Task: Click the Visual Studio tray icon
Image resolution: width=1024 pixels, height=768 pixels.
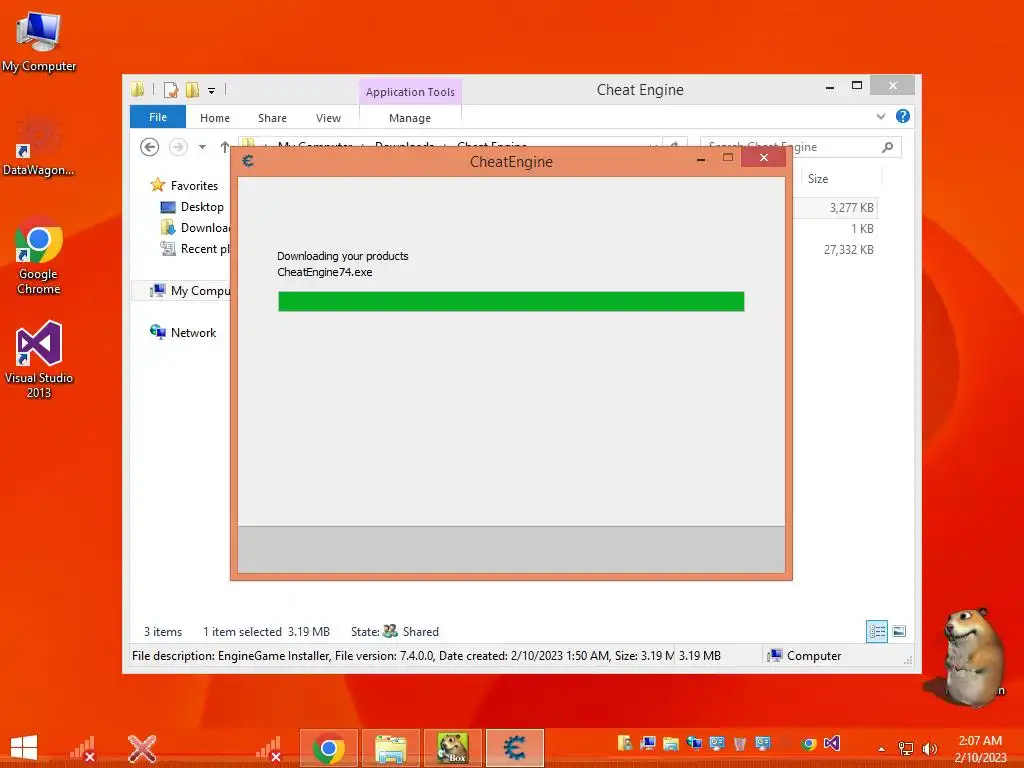Action: [x=831, y=743]
